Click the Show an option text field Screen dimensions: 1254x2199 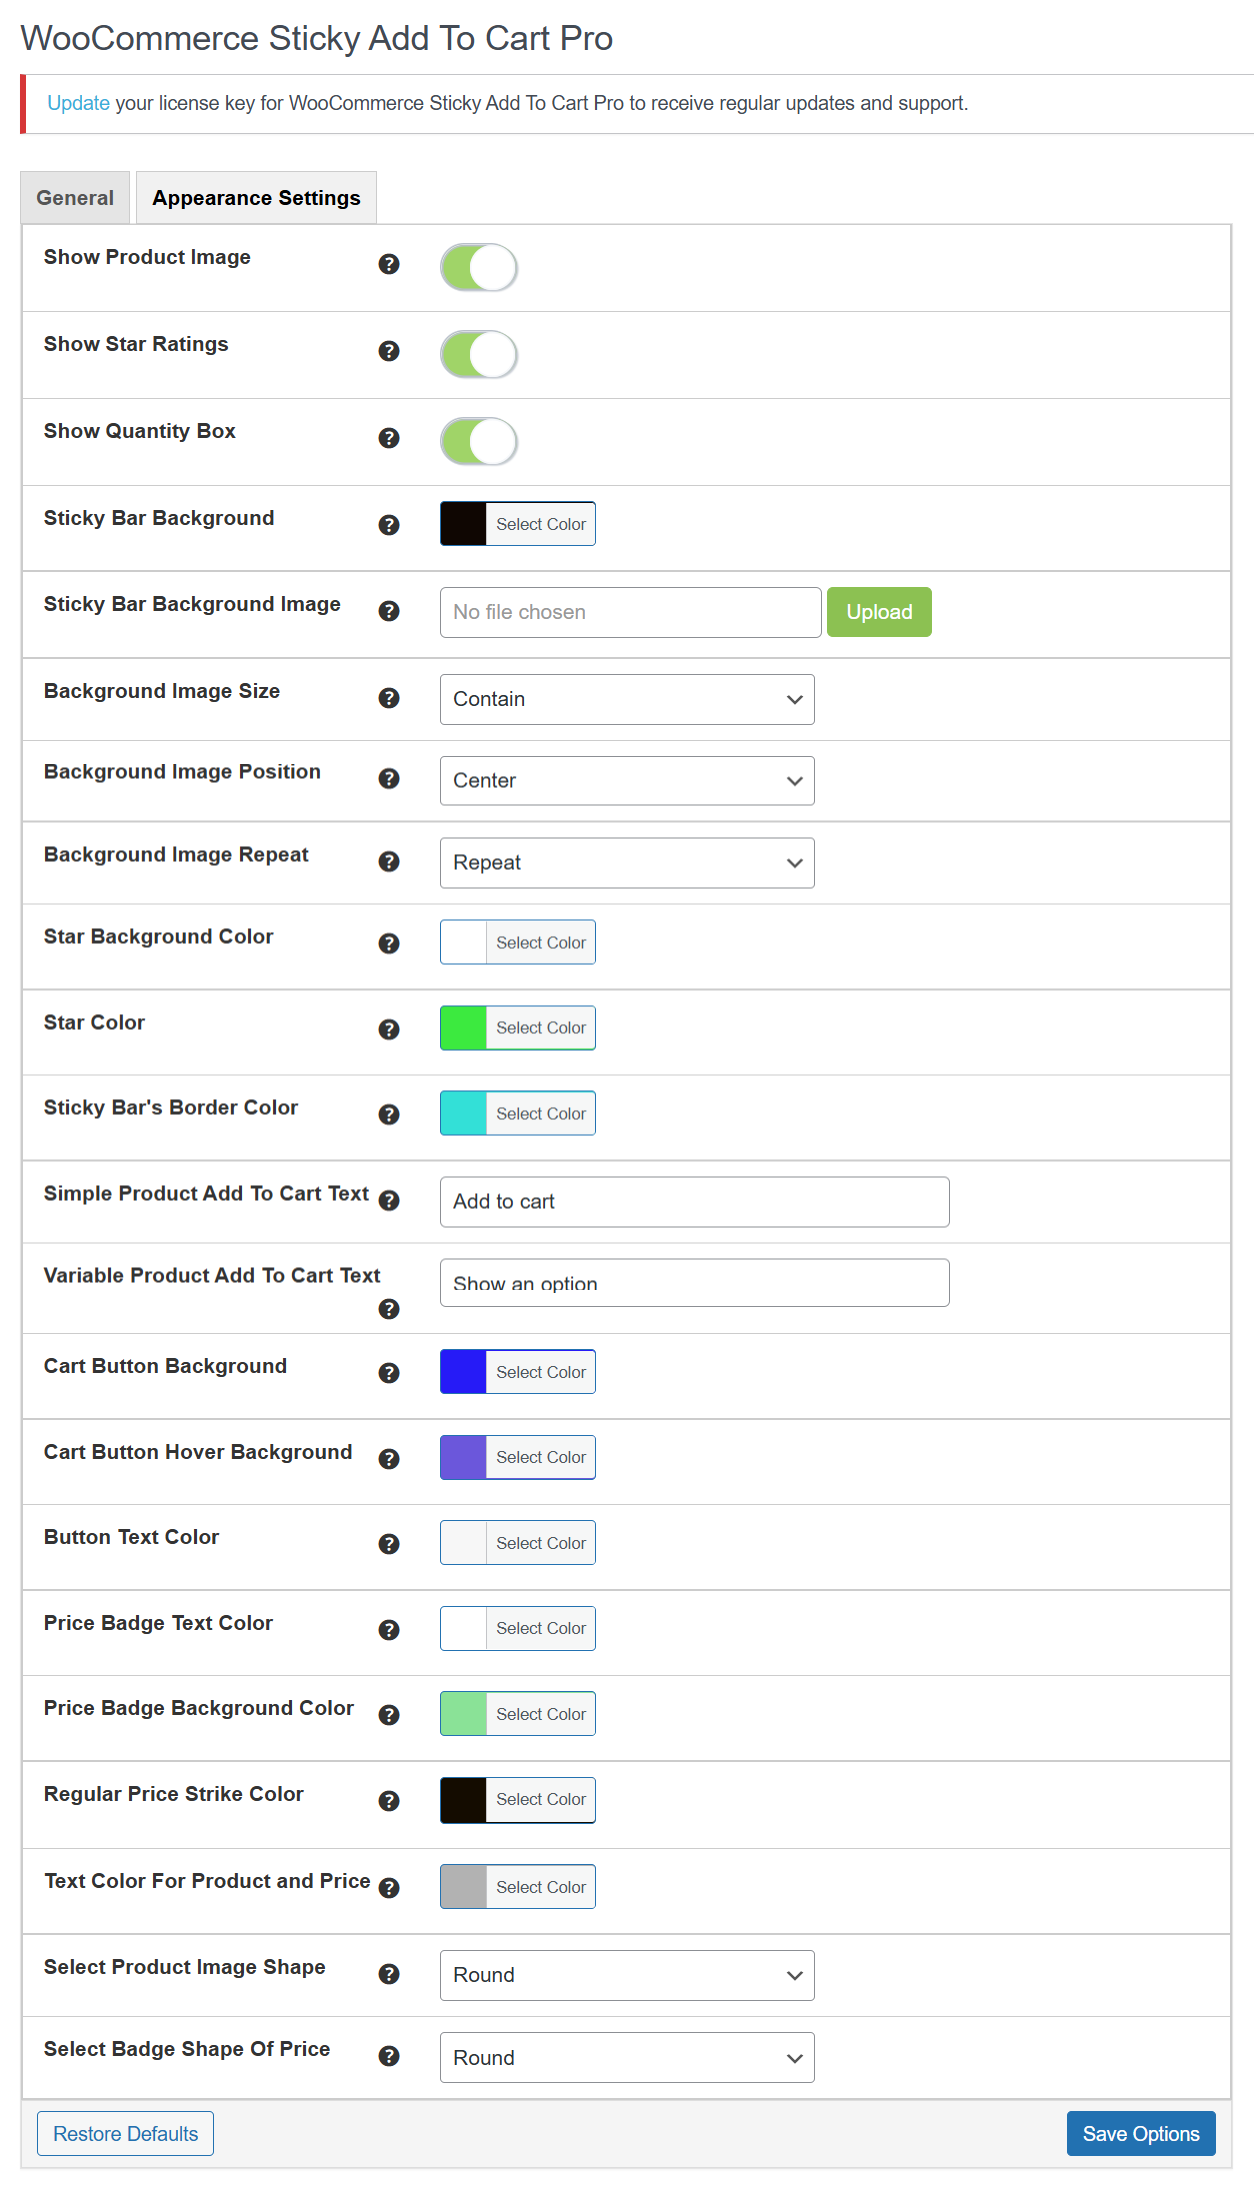coord(695,1283)
